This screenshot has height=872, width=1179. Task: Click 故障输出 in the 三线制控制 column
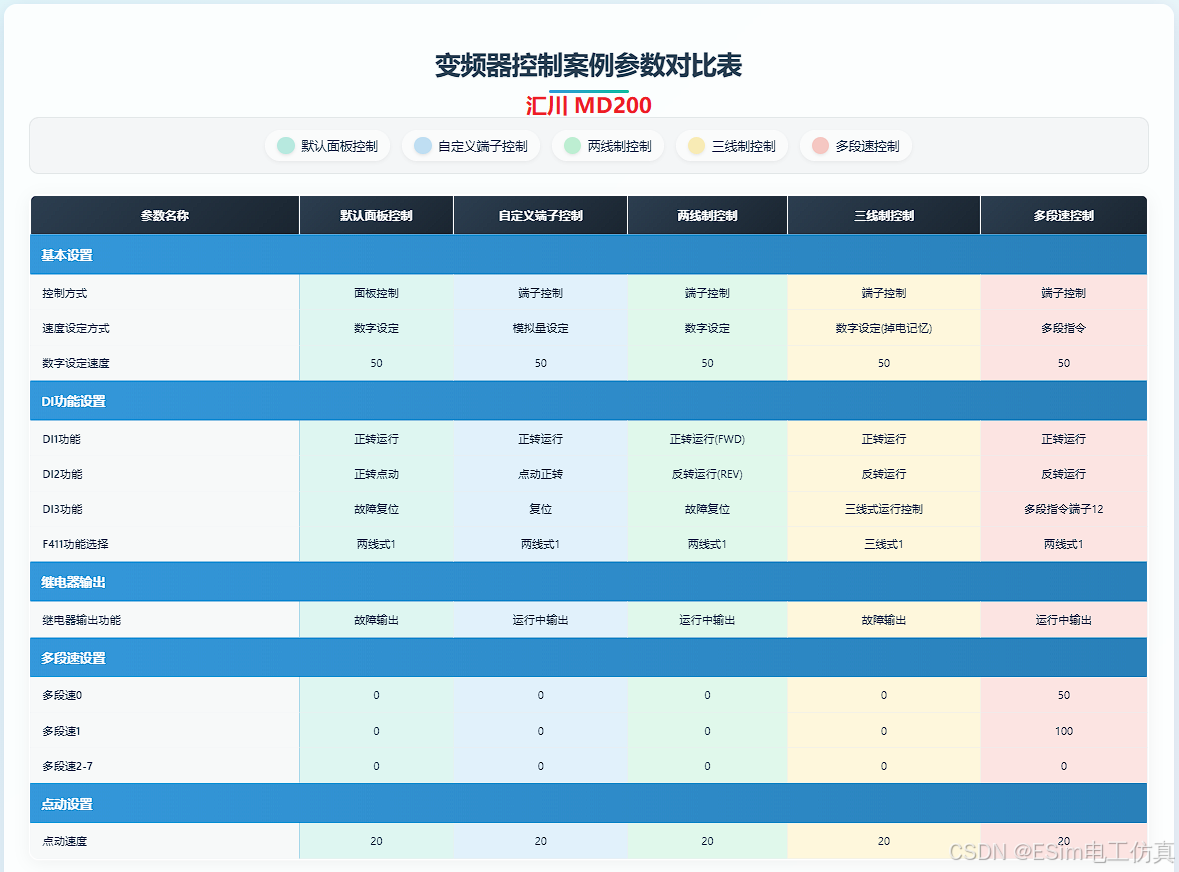click(884, 620)
